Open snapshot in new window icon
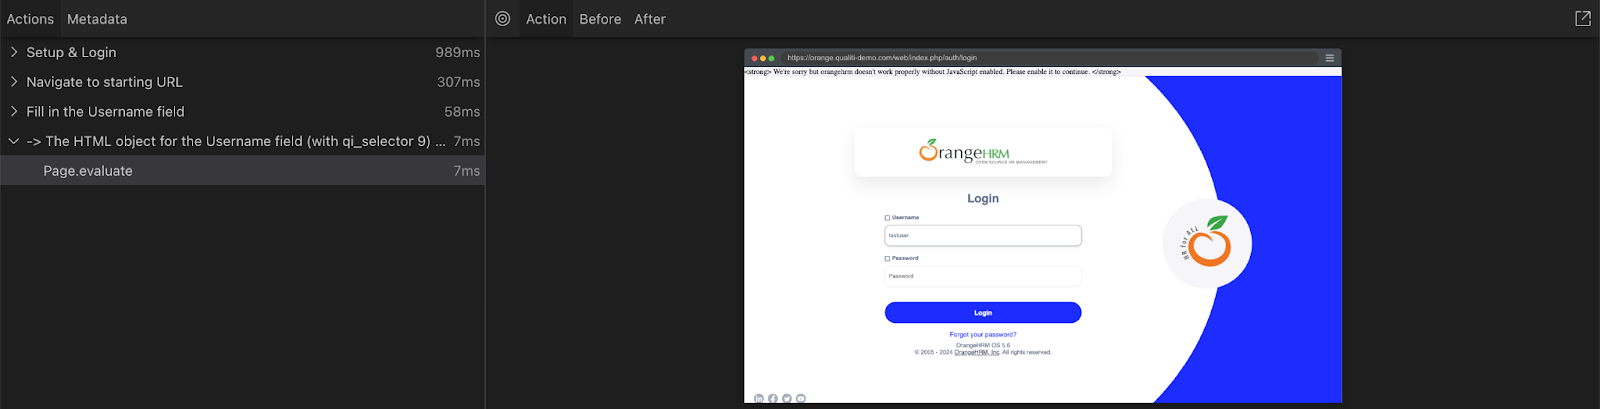This screenshot has width=1600, height=409. pyautogui.click(x=1583, y=19)
